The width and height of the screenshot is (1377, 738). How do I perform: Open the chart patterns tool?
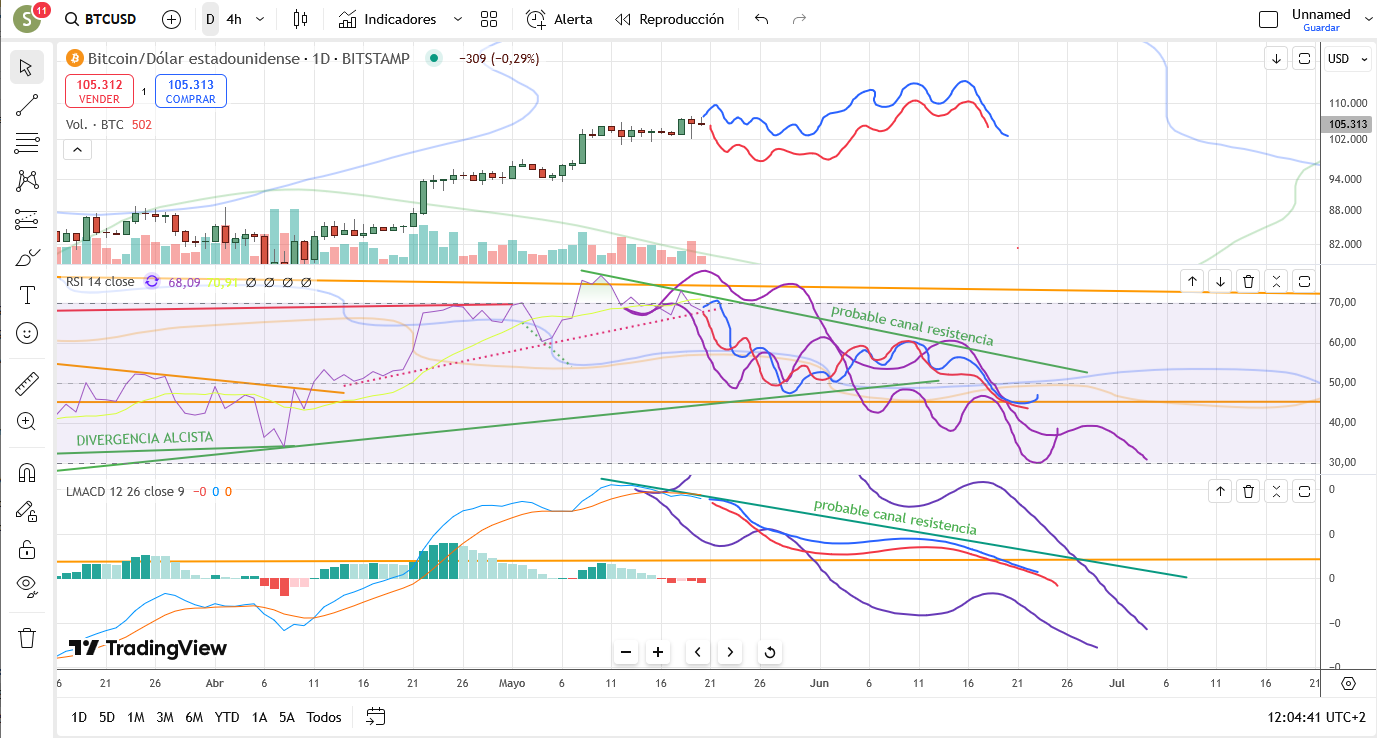[x=27, y=181]
